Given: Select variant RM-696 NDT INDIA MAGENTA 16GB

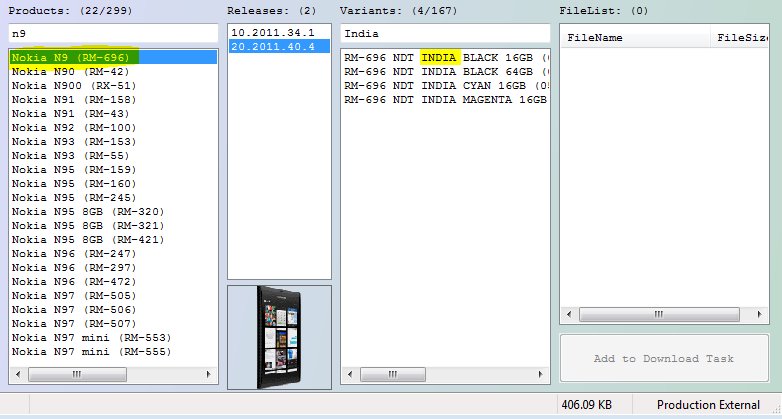Looking at the screenshot, I should (445, 99).
